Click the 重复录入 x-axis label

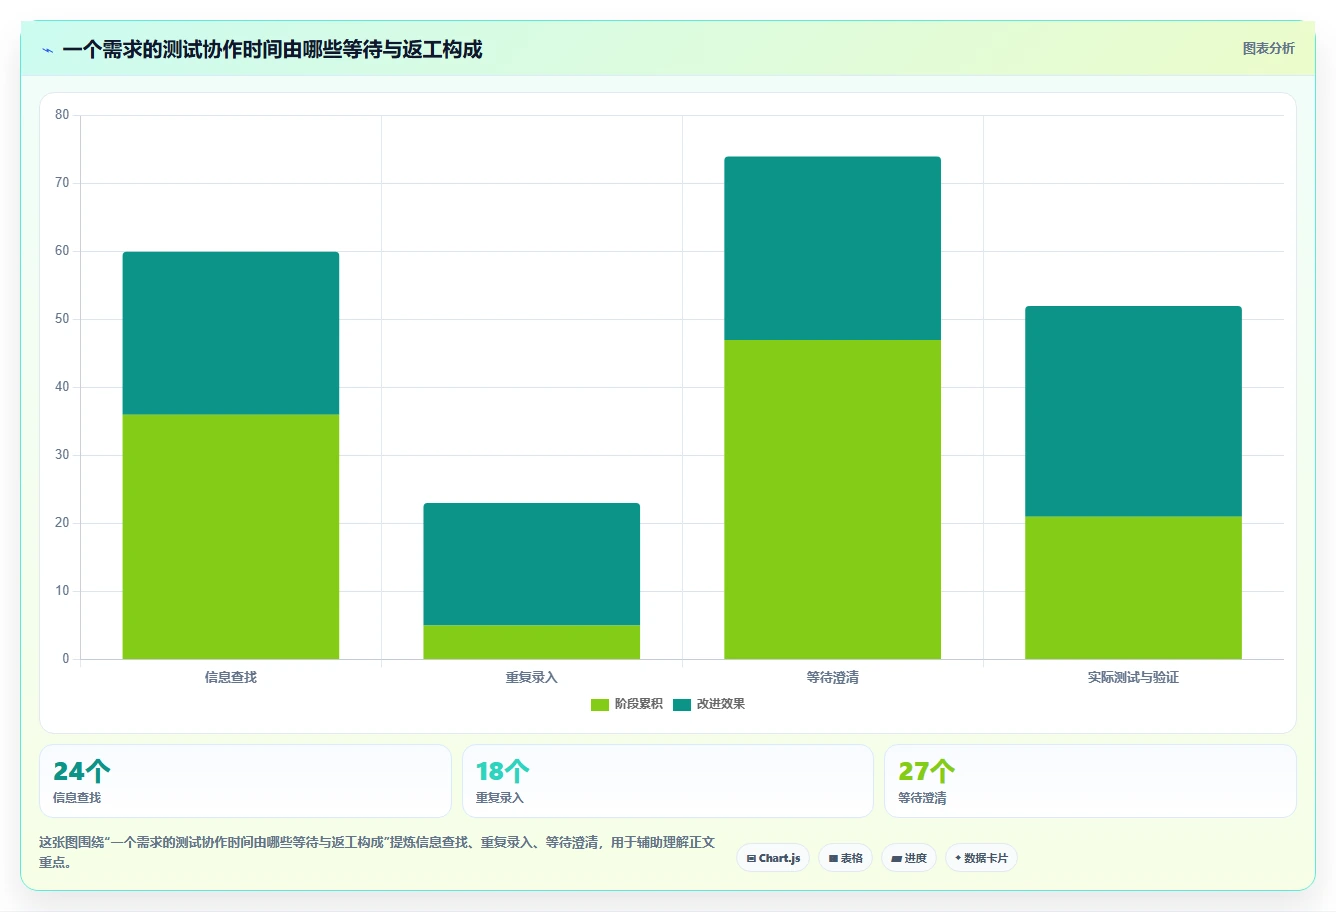532,678
